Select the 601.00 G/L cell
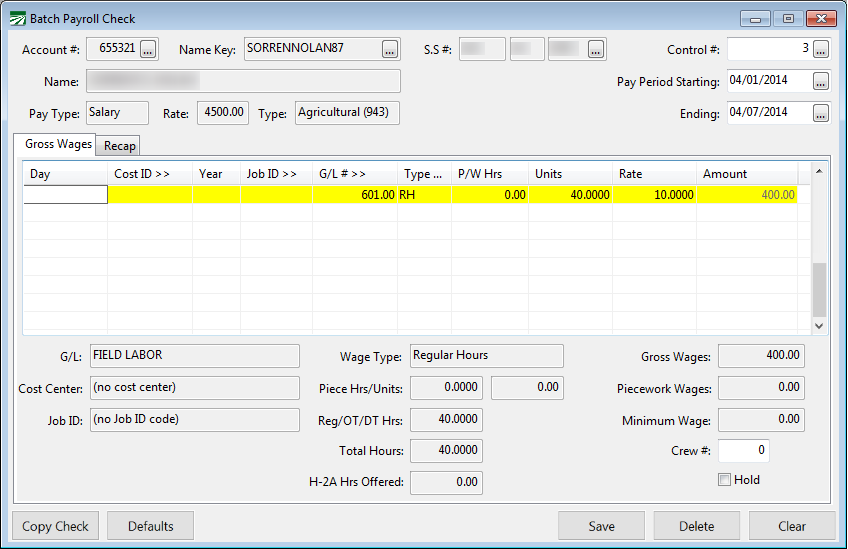The width and height of the screenshot is (848, 549). [355, 195]
